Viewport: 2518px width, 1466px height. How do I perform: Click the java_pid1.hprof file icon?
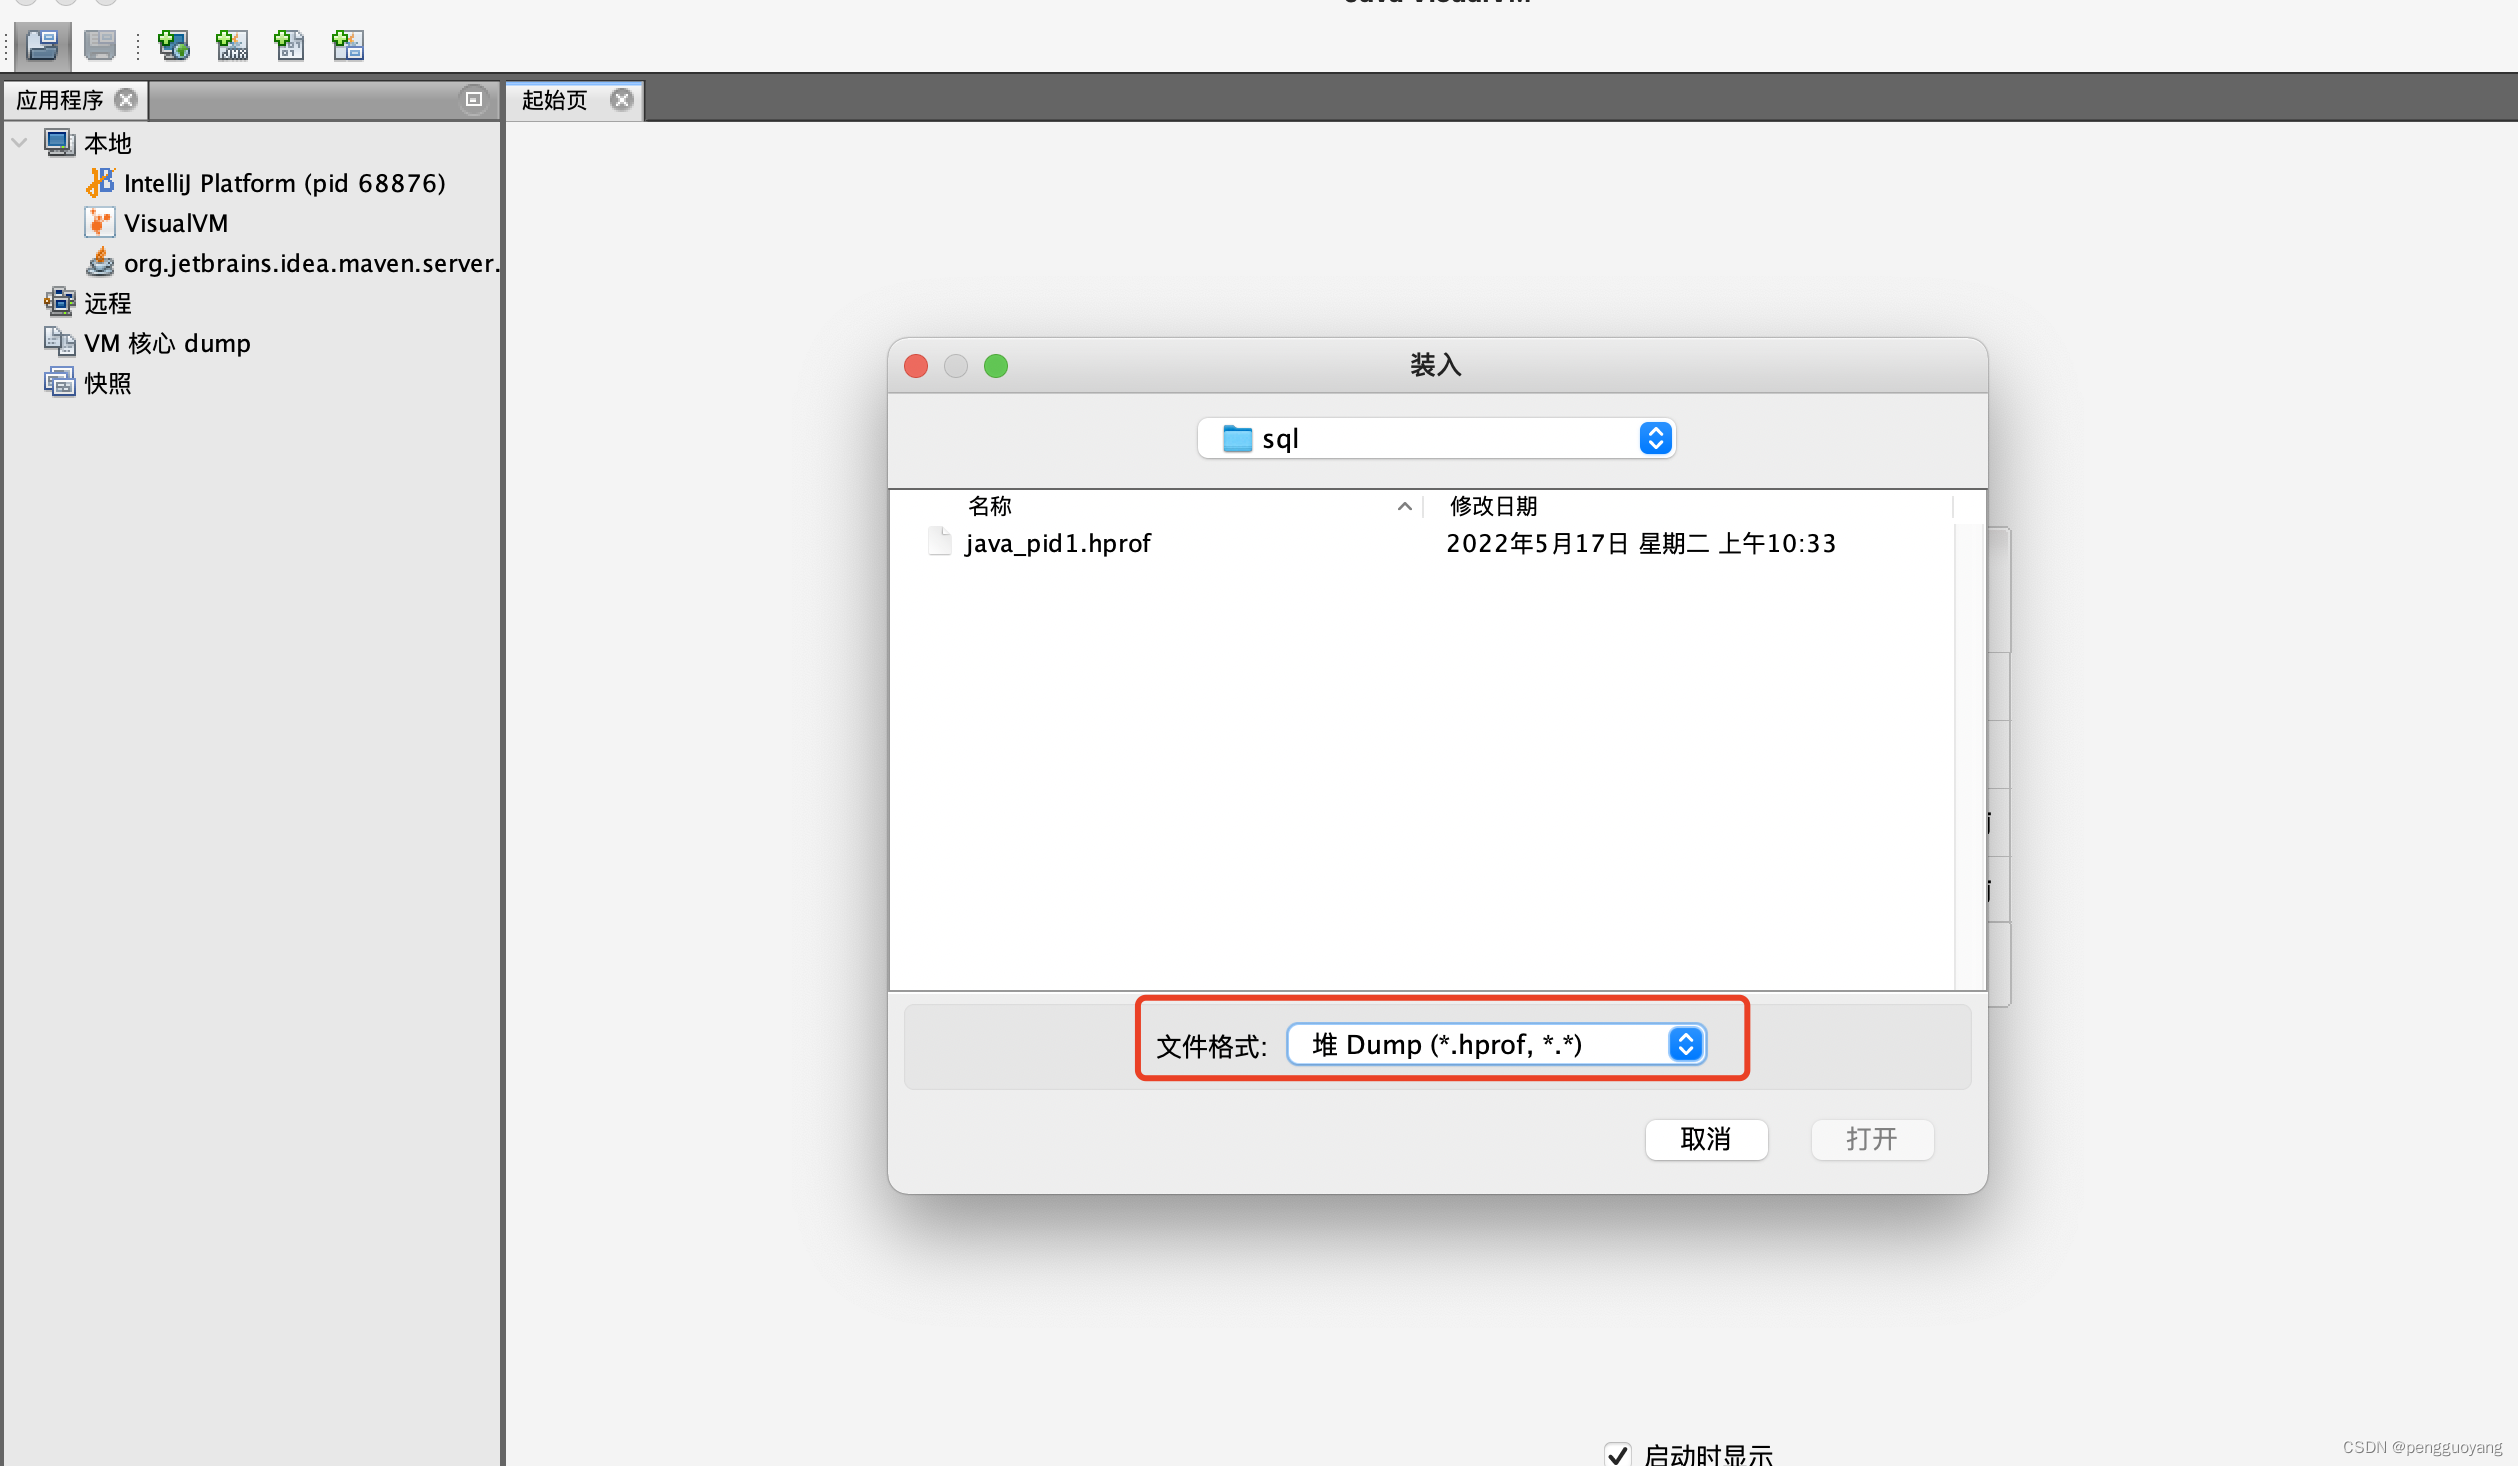pyautogui.click(x=939, y=541)
